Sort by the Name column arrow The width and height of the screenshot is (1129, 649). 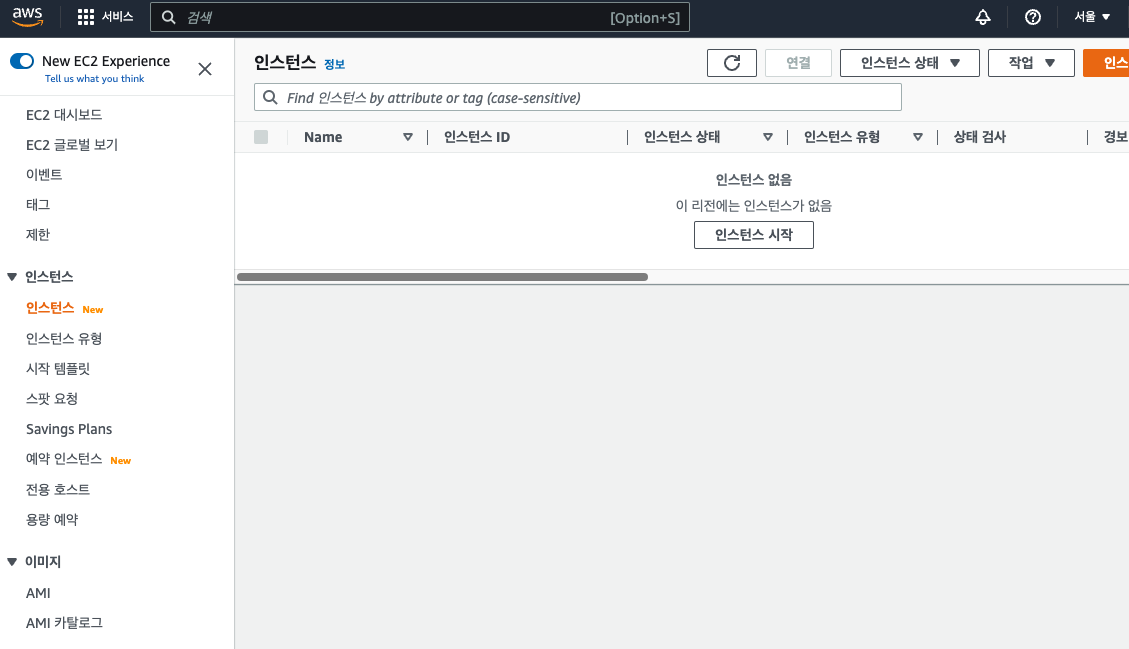(x=408, y=137)
